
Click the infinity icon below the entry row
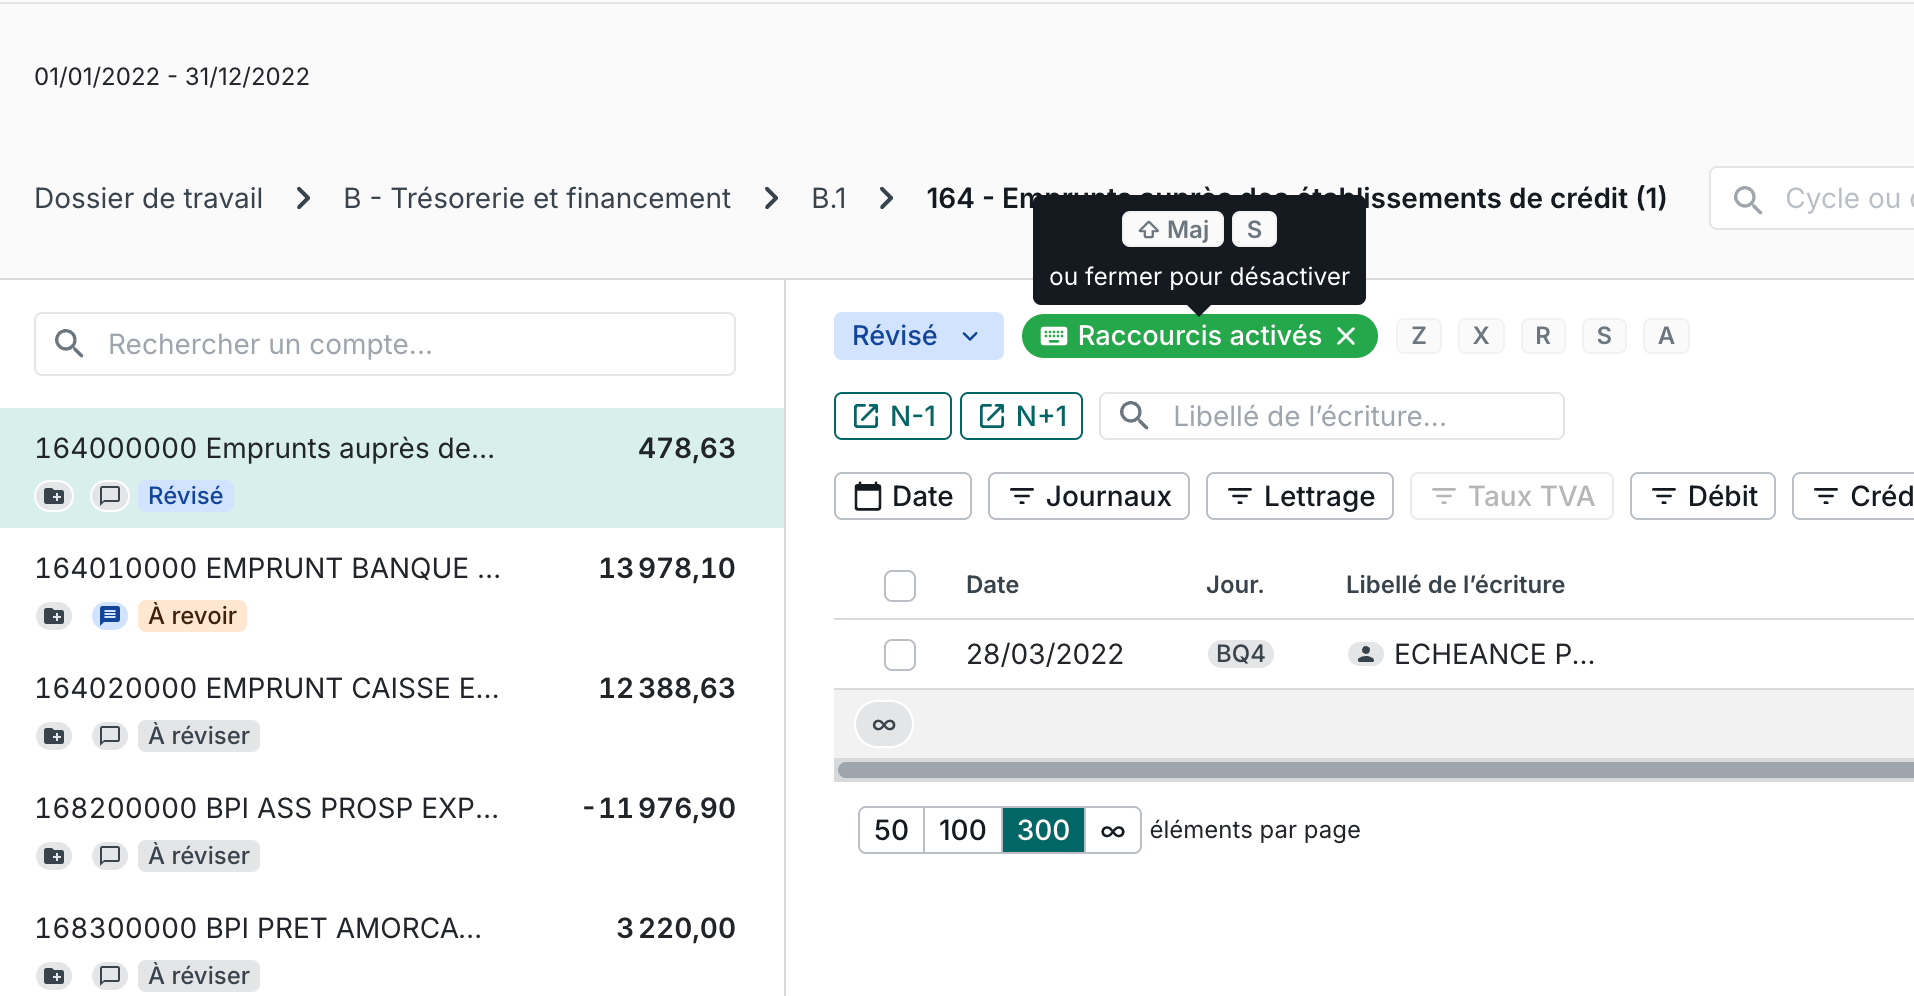click(x=884, y=725)
